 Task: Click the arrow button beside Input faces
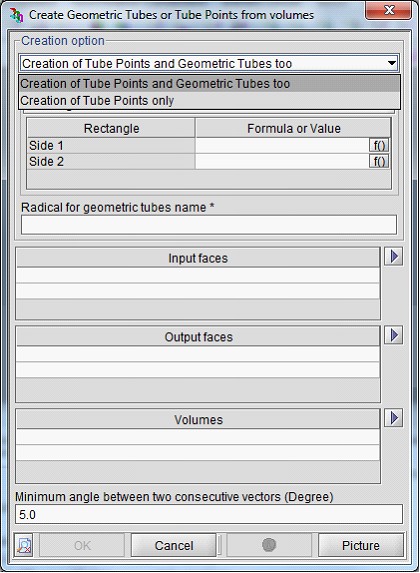pos(394,257)
